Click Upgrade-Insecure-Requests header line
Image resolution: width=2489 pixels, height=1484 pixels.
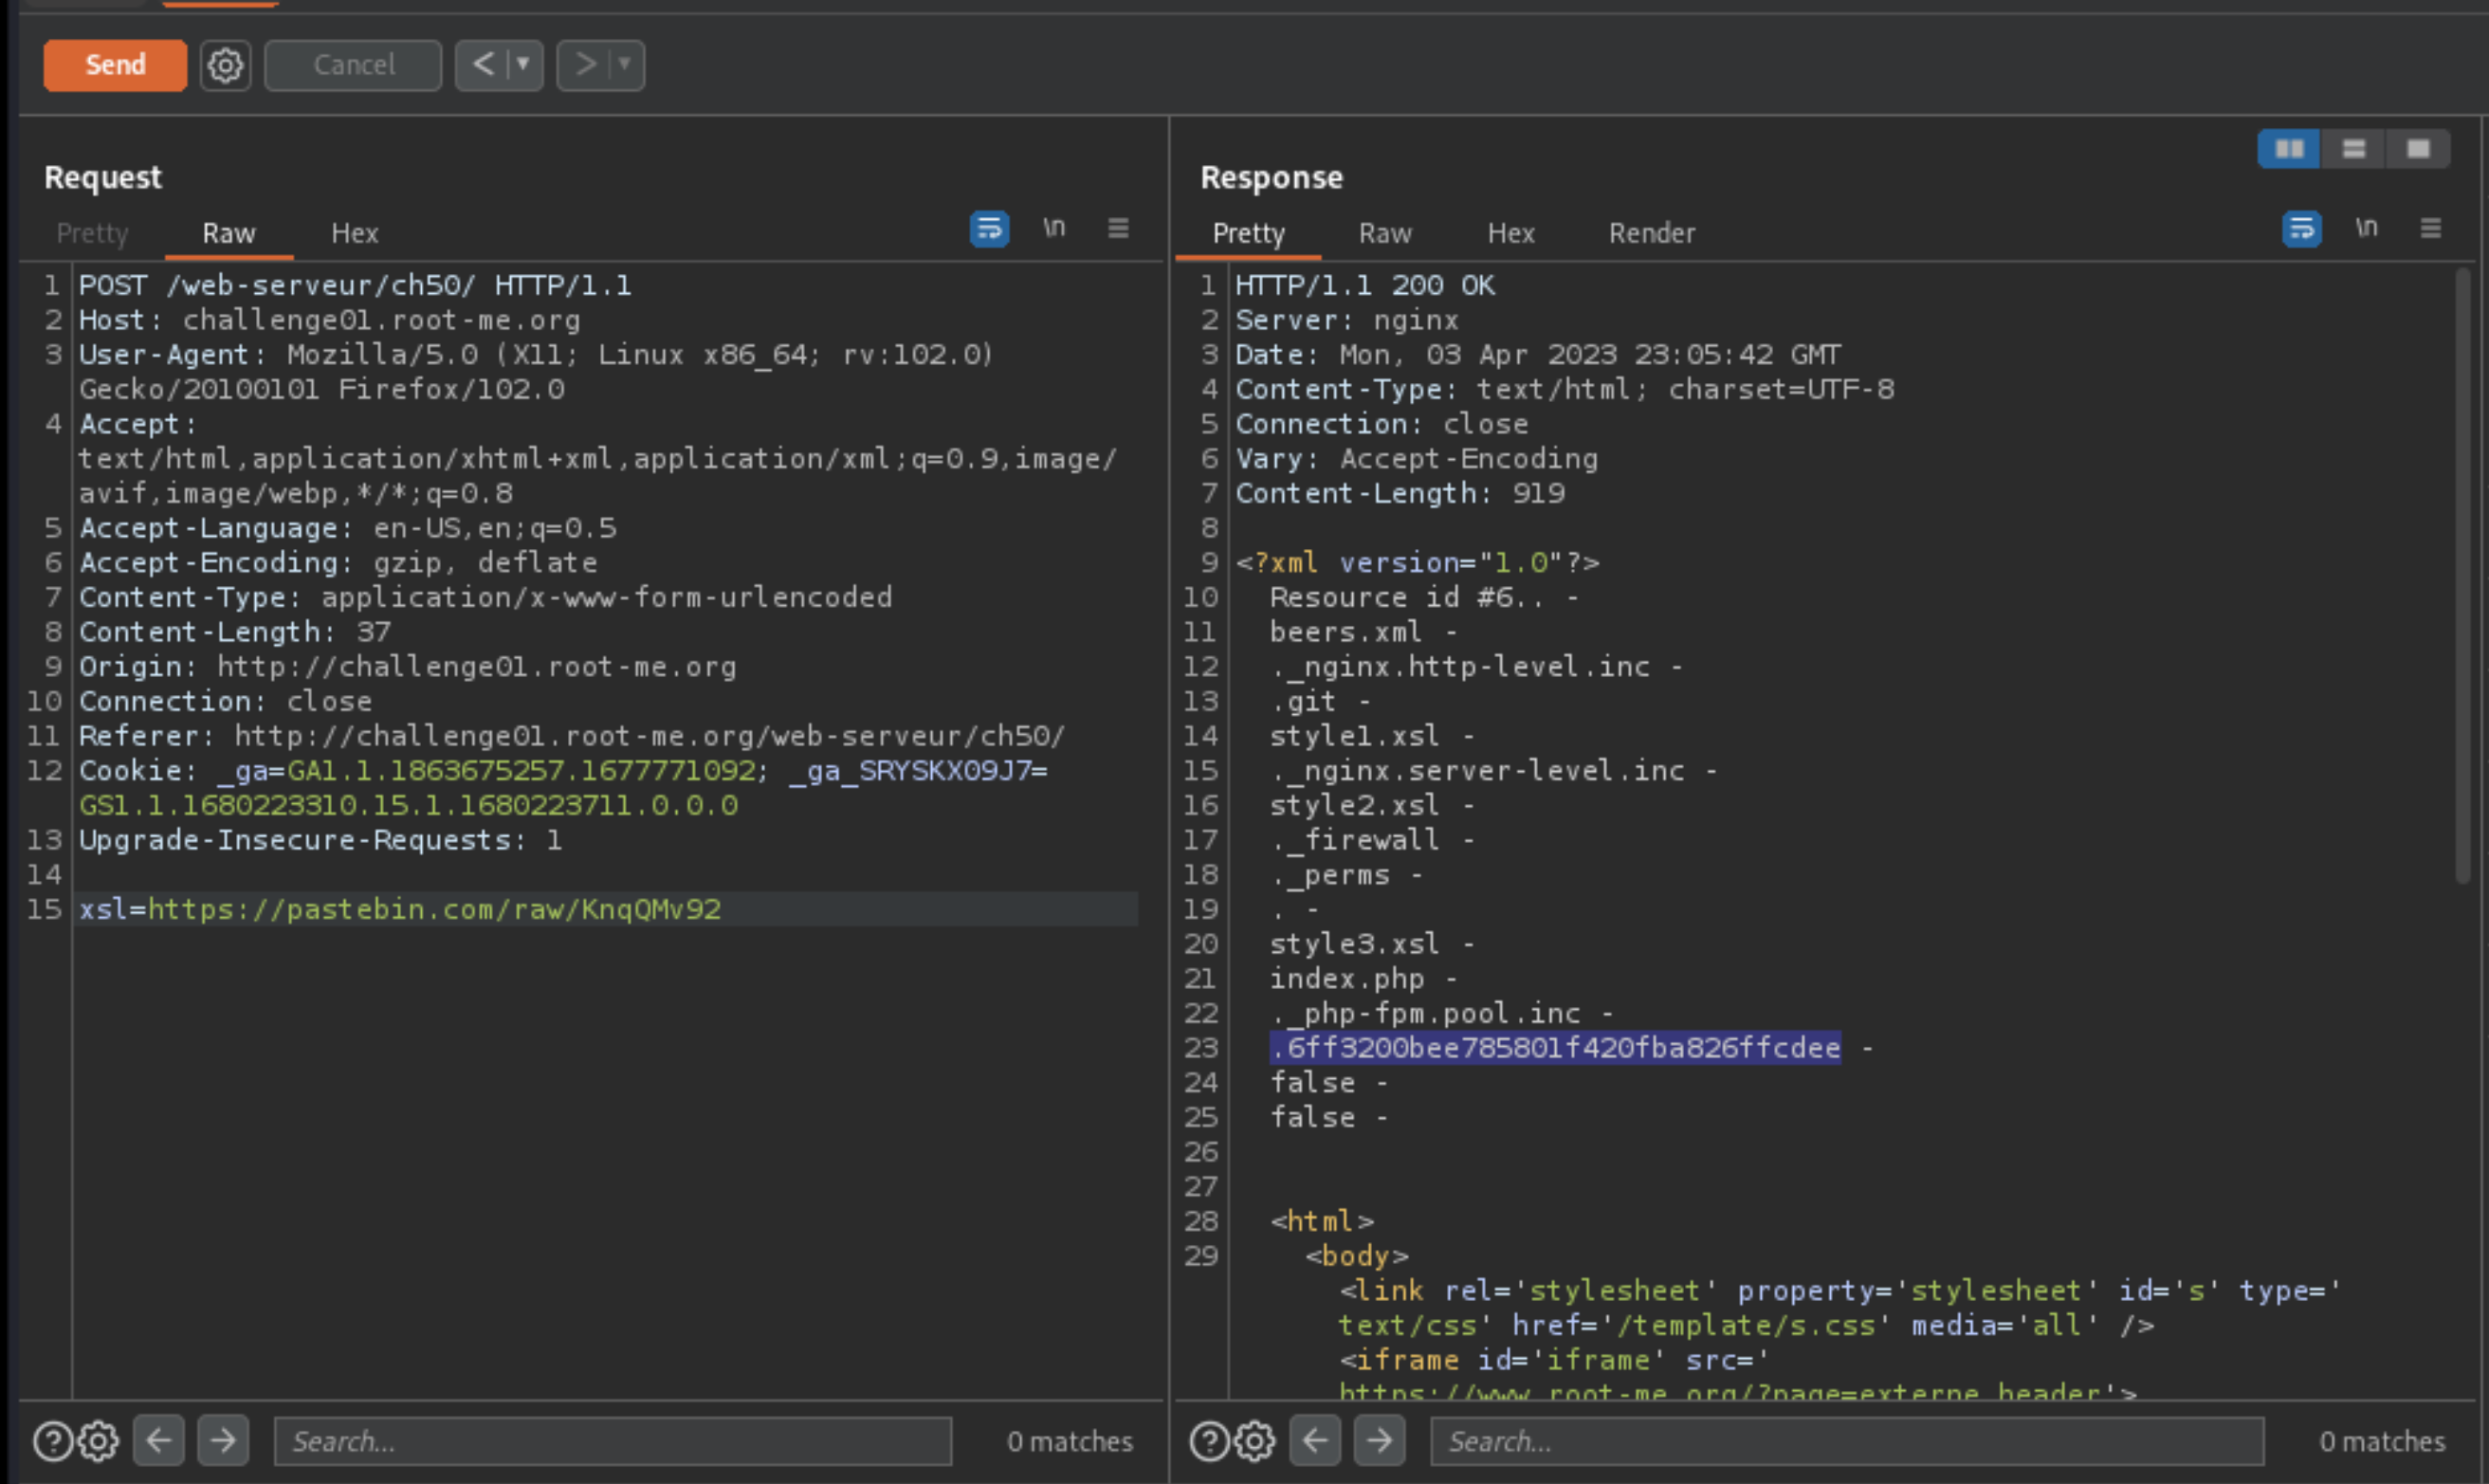point(320,840)
